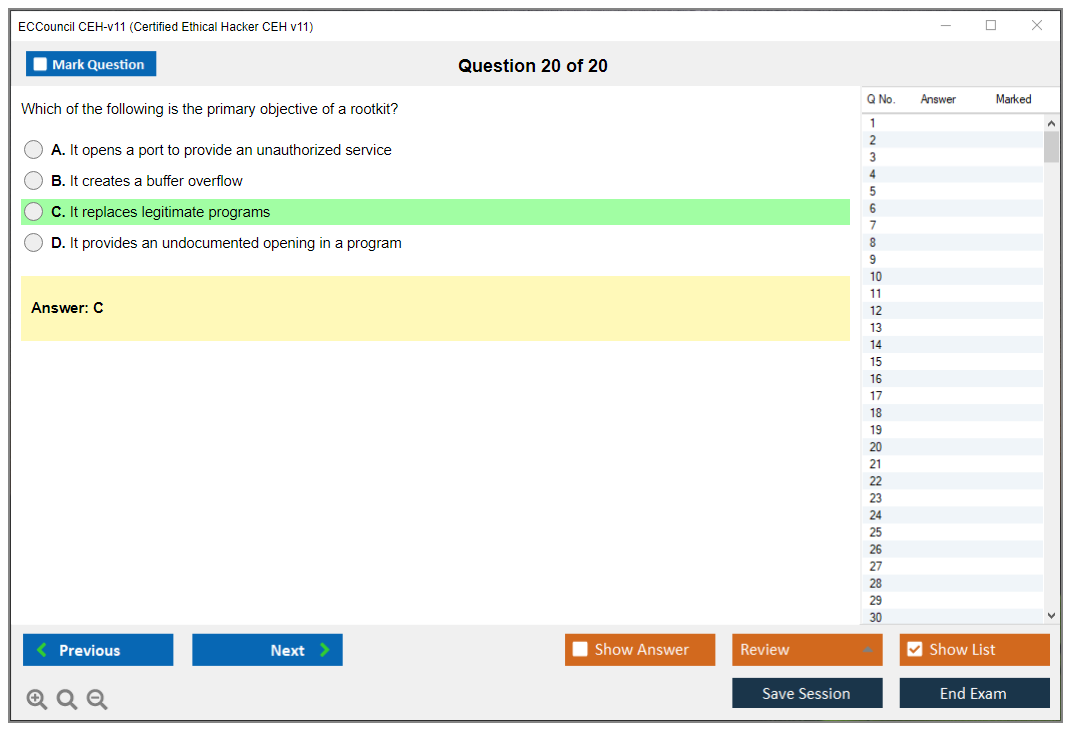Choose option B buffer overflow radio button
Viewport: 1075px width, 735px height.
click(x=34, y=181)
